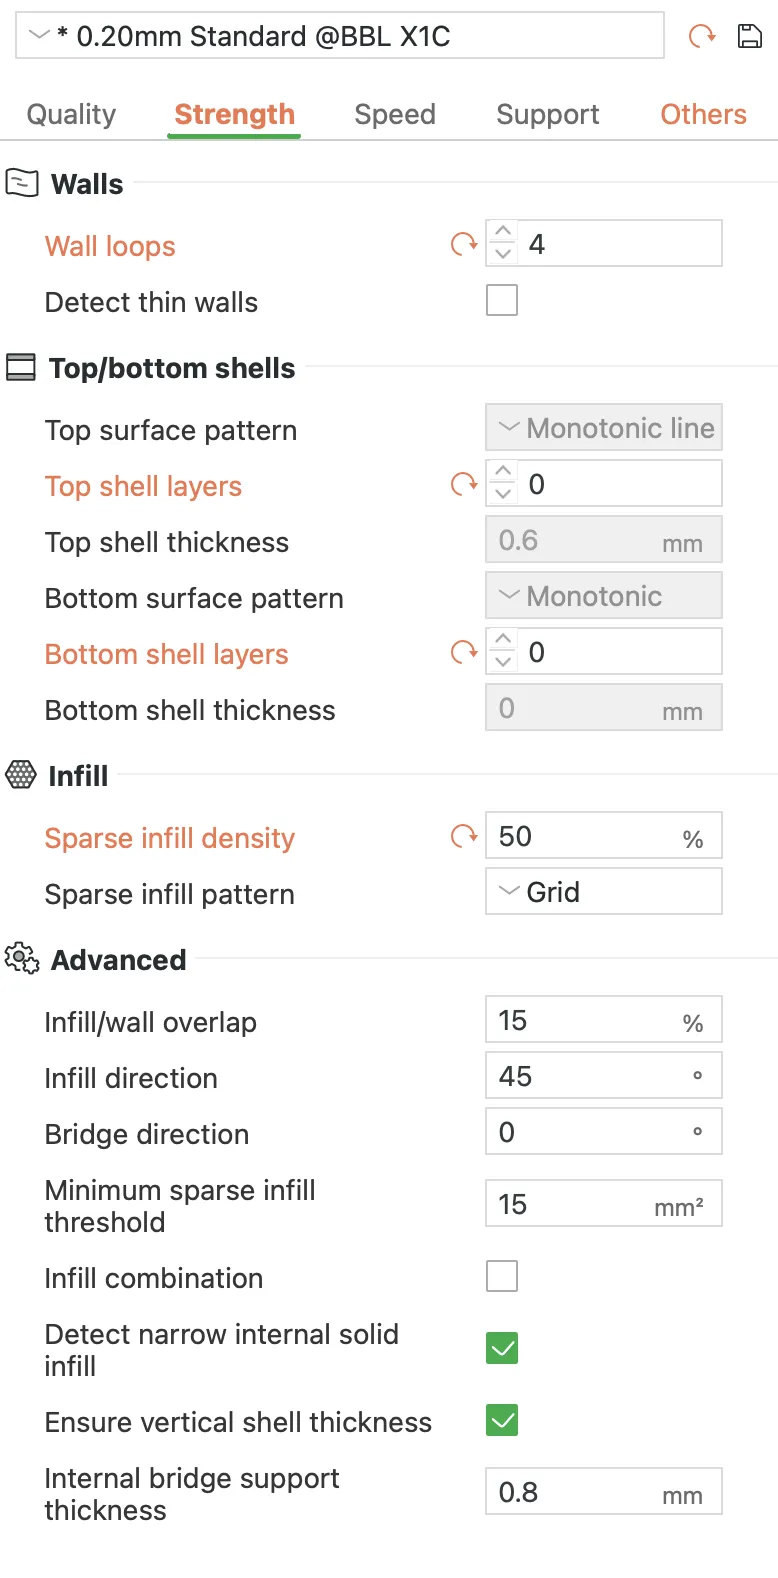
Task: Save the preset with the floppy disk icon
Action: [749, 37]
